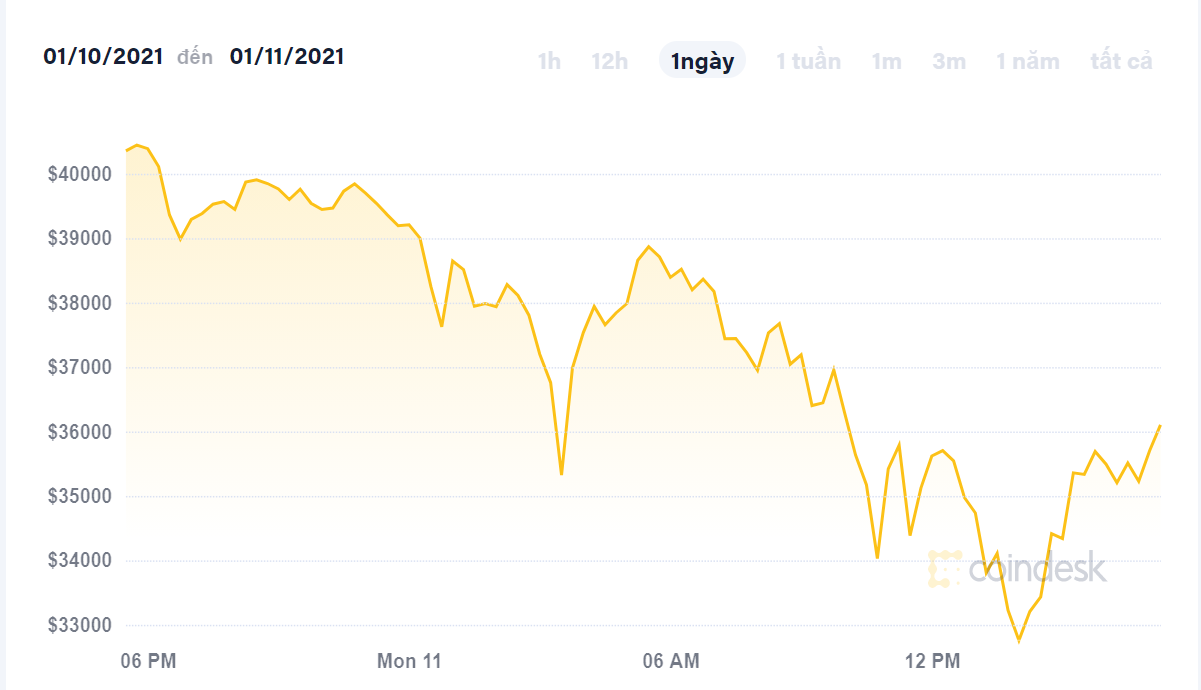This screenshot has width=1201, height=690.
Task: Select the active 1ngày range tab
Action: [x=702, y=61]
